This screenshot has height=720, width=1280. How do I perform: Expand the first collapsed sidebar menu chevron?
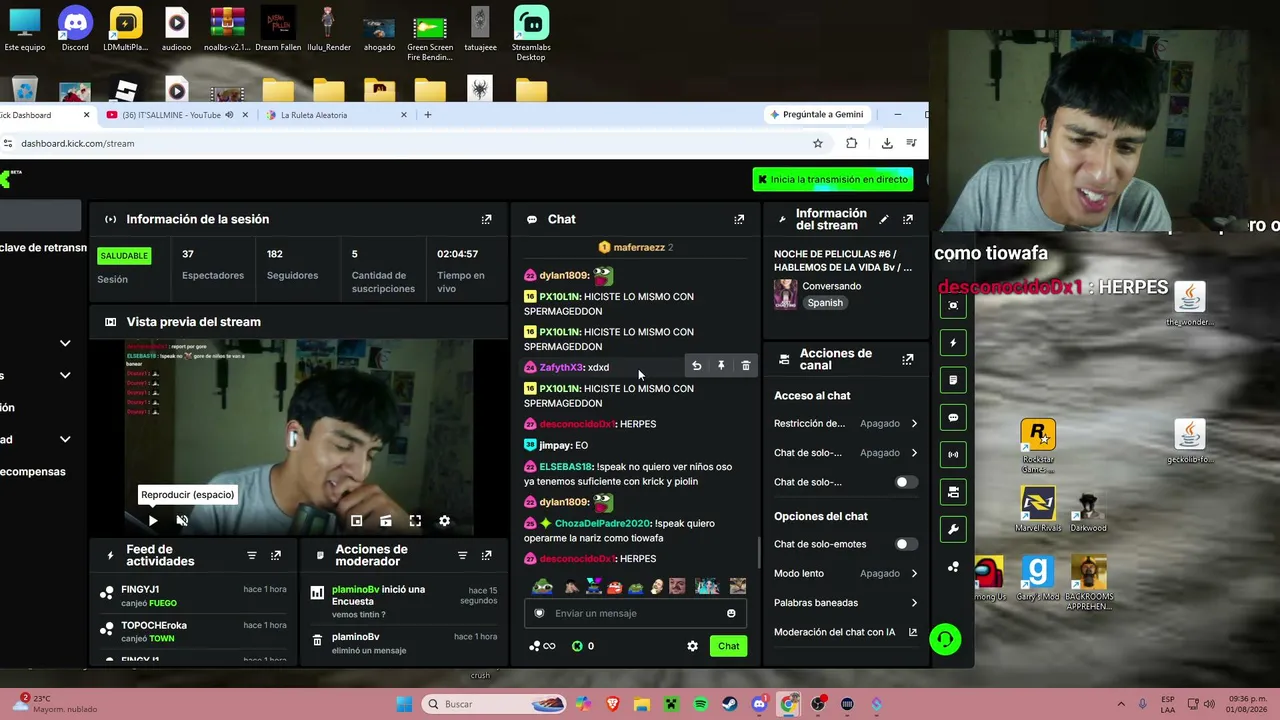(65, 343)
